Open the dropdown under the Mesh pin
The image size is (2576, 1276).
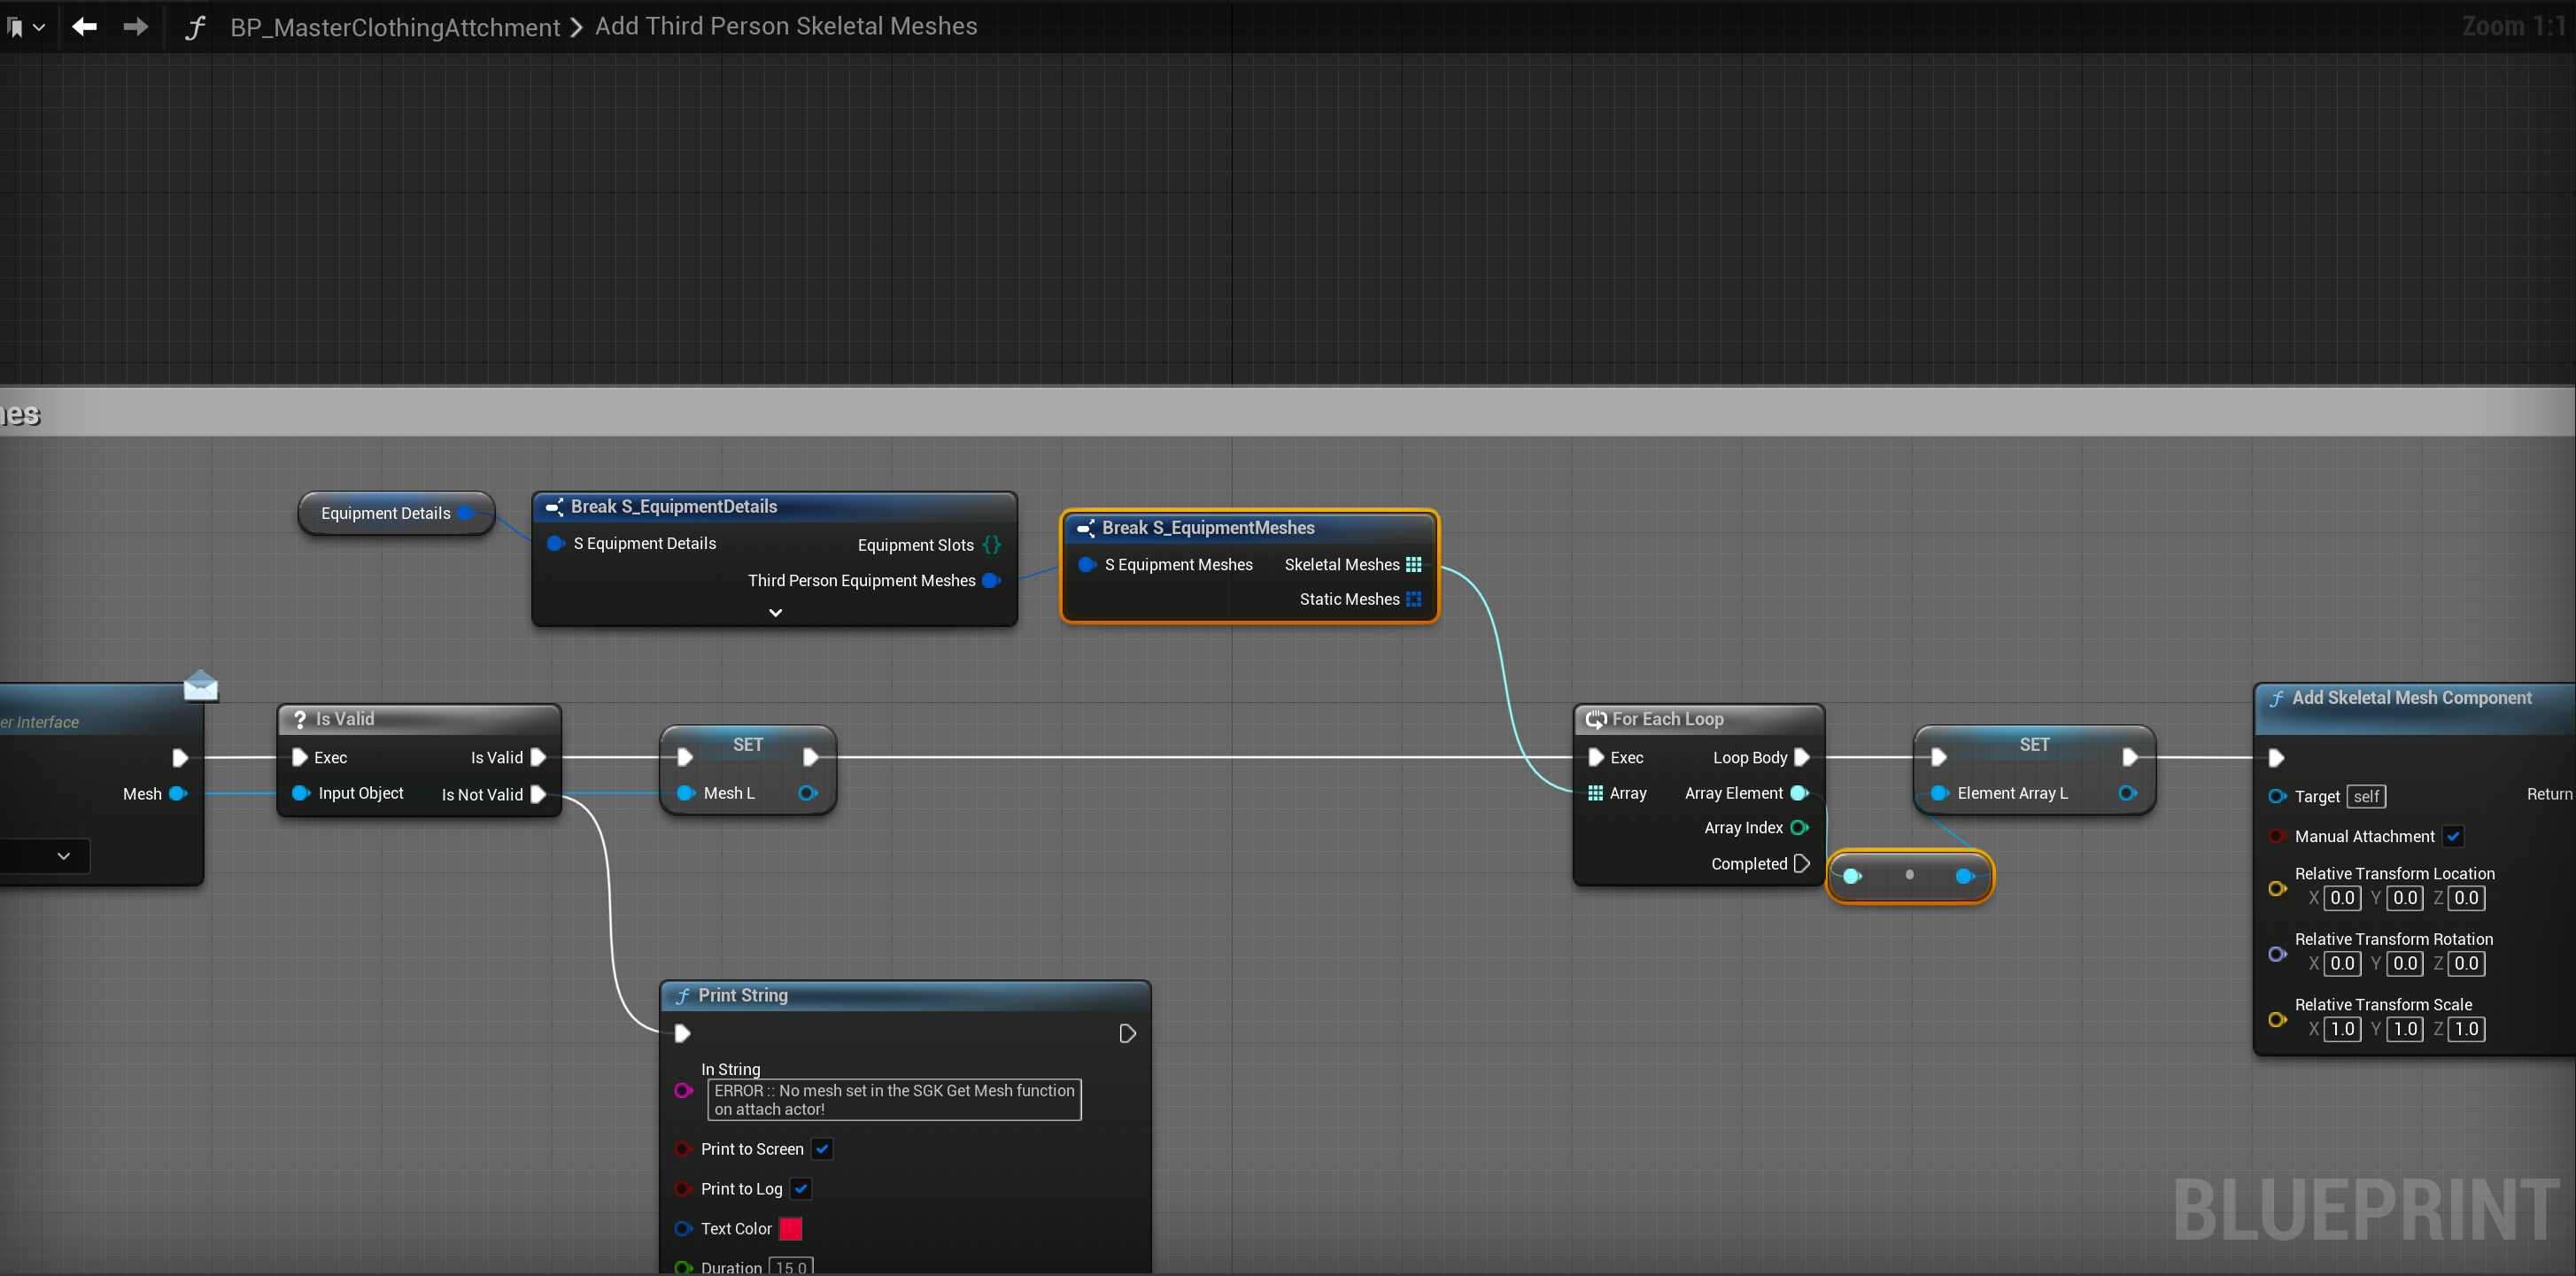63,856
